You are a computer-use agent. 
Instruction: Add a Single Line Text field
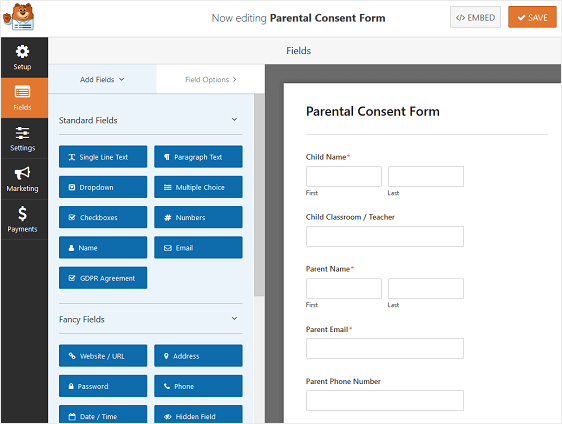(103, 157)
